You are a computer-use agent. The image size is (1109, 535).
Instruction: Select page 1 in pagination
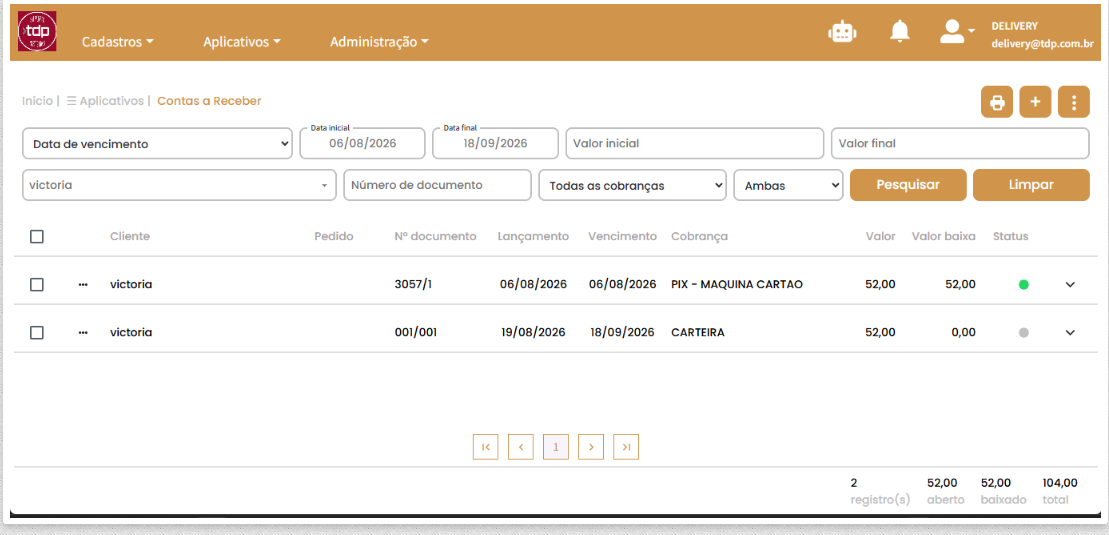tap(556, 447)
